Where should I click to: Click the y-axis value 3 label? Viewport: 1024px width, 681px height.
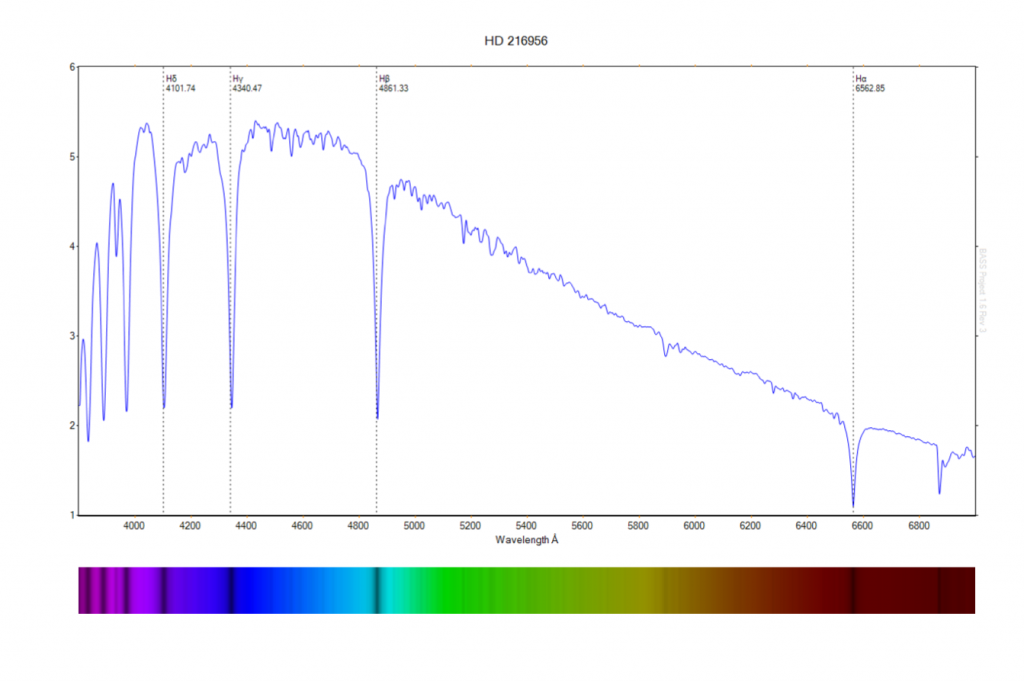point(72,336)
